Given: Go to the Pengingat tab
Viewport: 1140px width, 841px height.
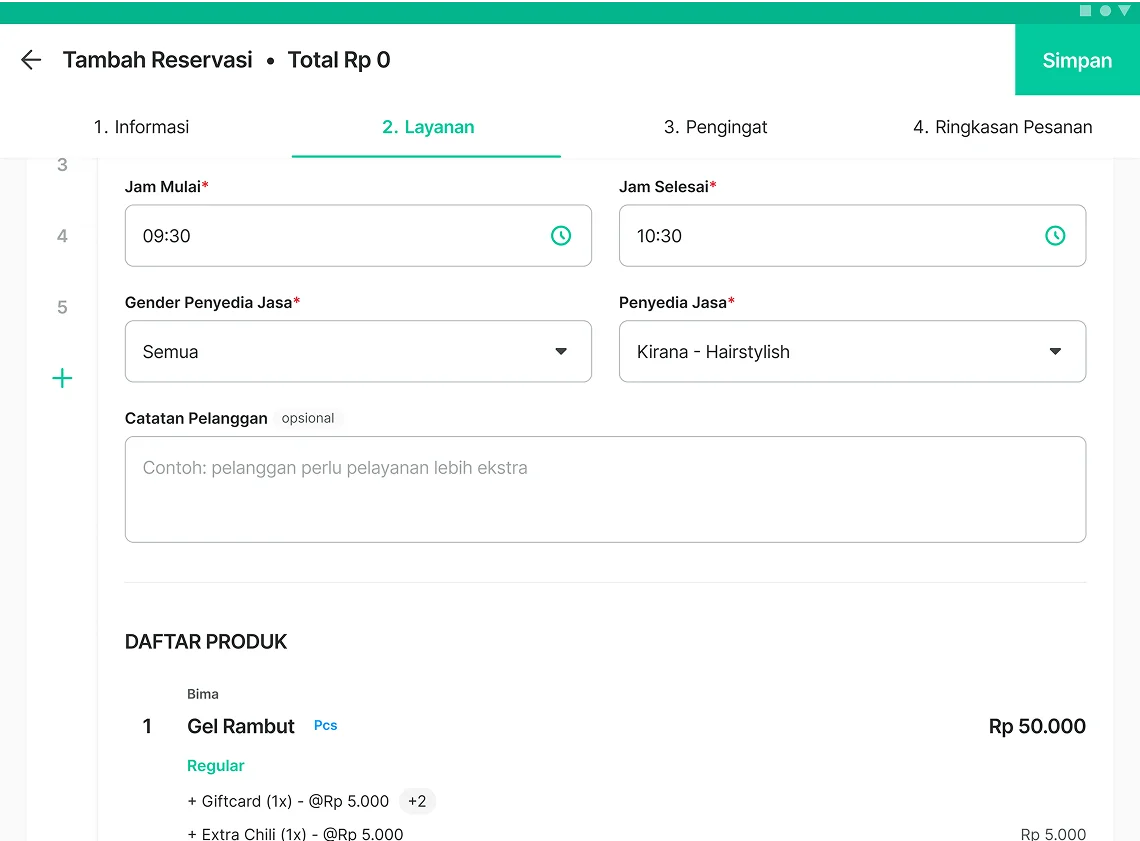Looking at the screenshot, I should [x=716, y=127].
